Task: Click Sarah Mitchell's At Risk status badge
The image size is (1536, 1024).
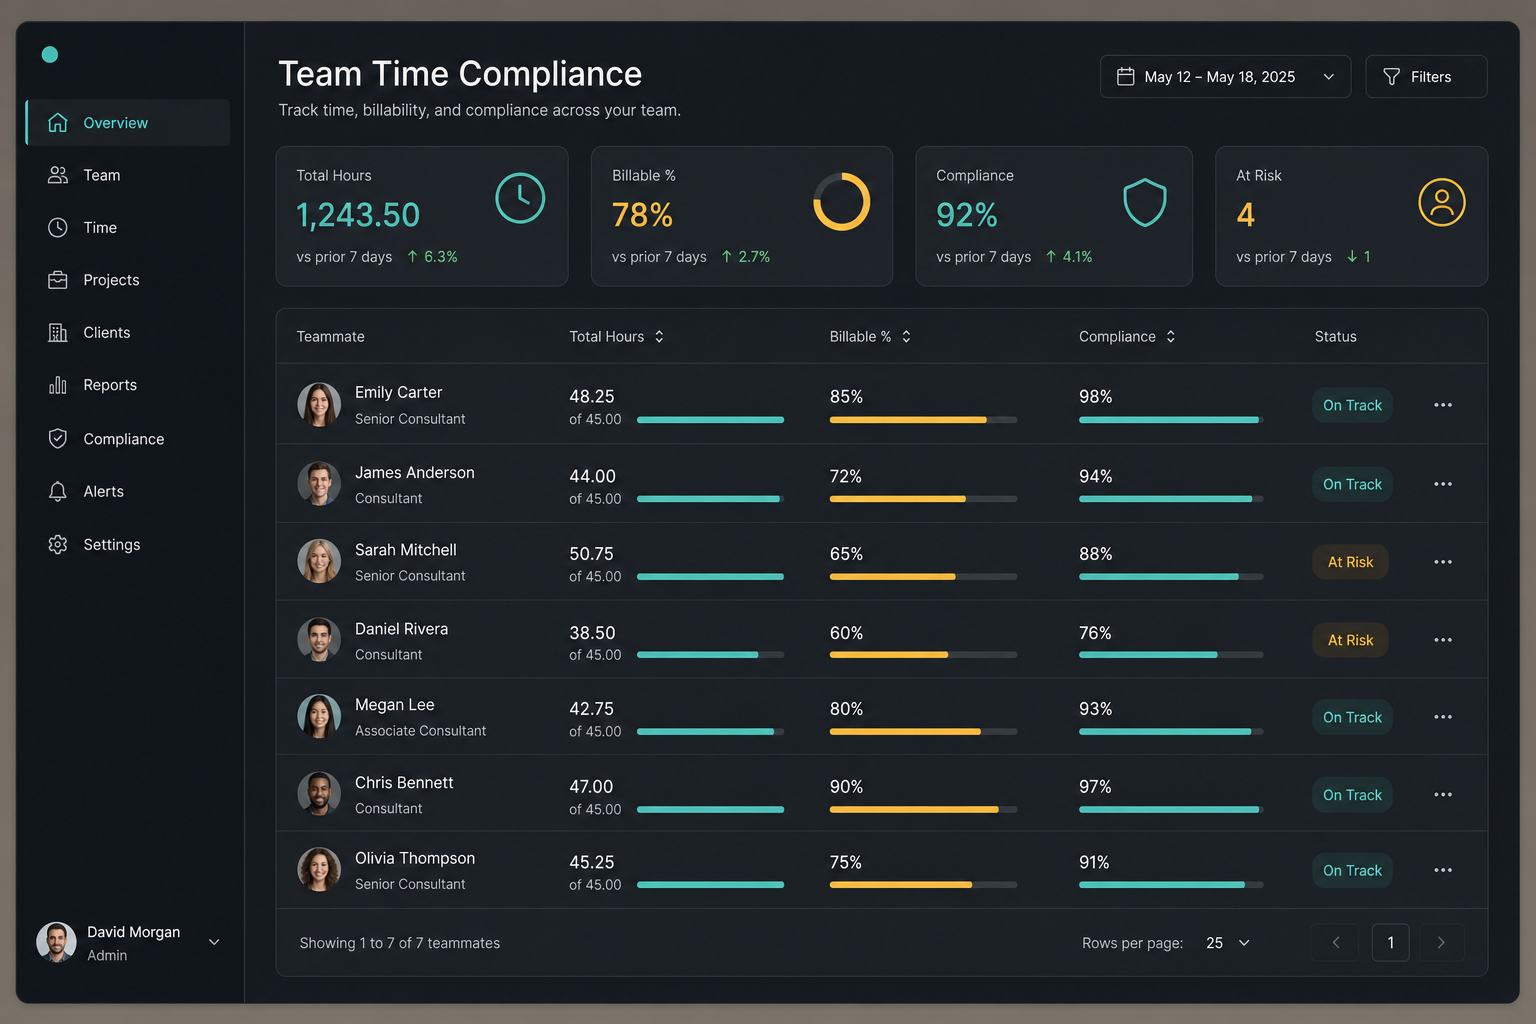Action: click(1350, 562)
